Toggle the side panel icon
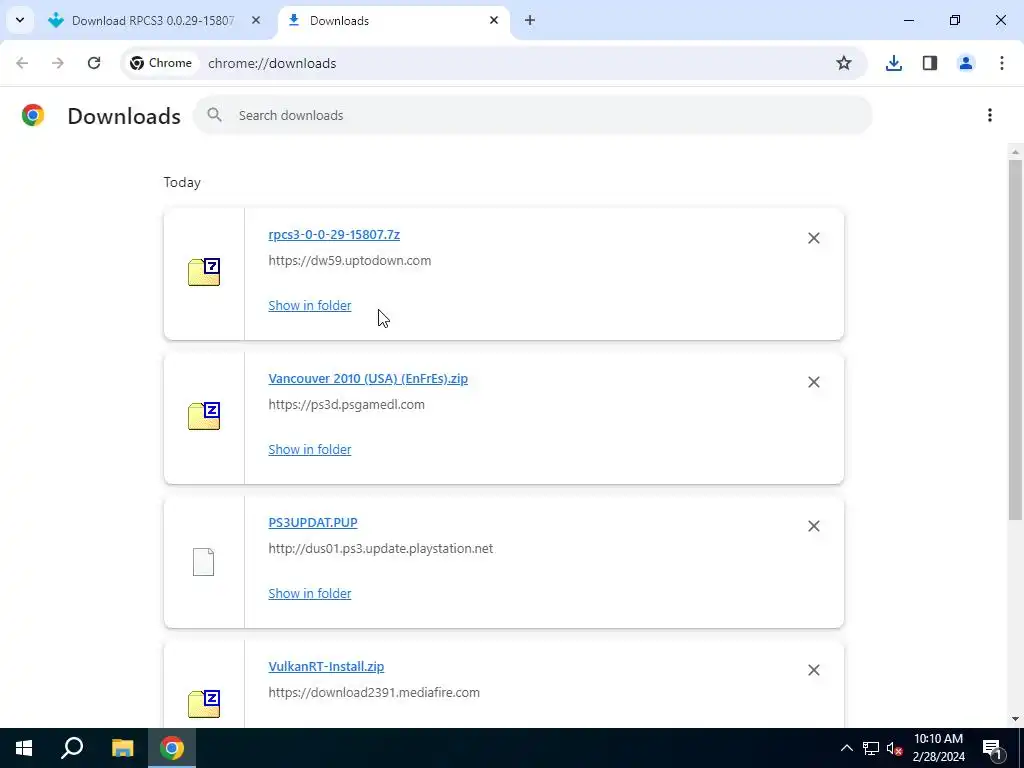Screen dimensions: 1024x768 click(x=930, y=63)
